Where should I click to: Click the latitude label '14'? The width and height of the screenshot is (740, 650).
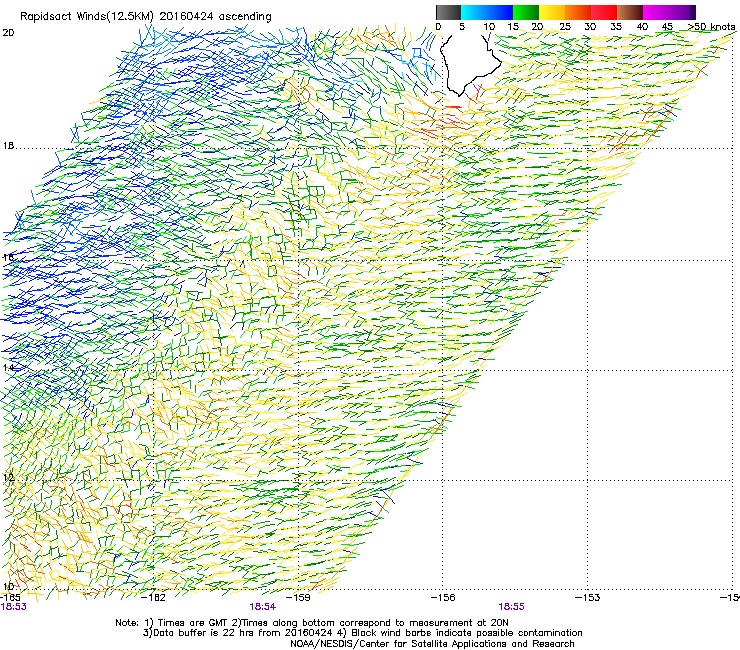pos(8,367)
